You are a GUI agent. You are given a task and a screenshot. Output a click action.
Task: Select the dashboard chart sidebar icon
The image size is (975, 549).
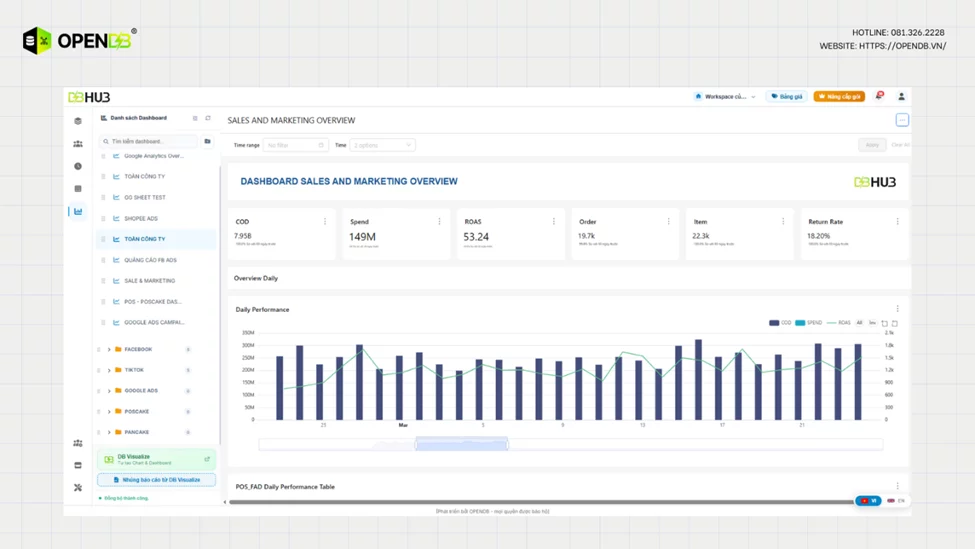[x=78, y=211]
